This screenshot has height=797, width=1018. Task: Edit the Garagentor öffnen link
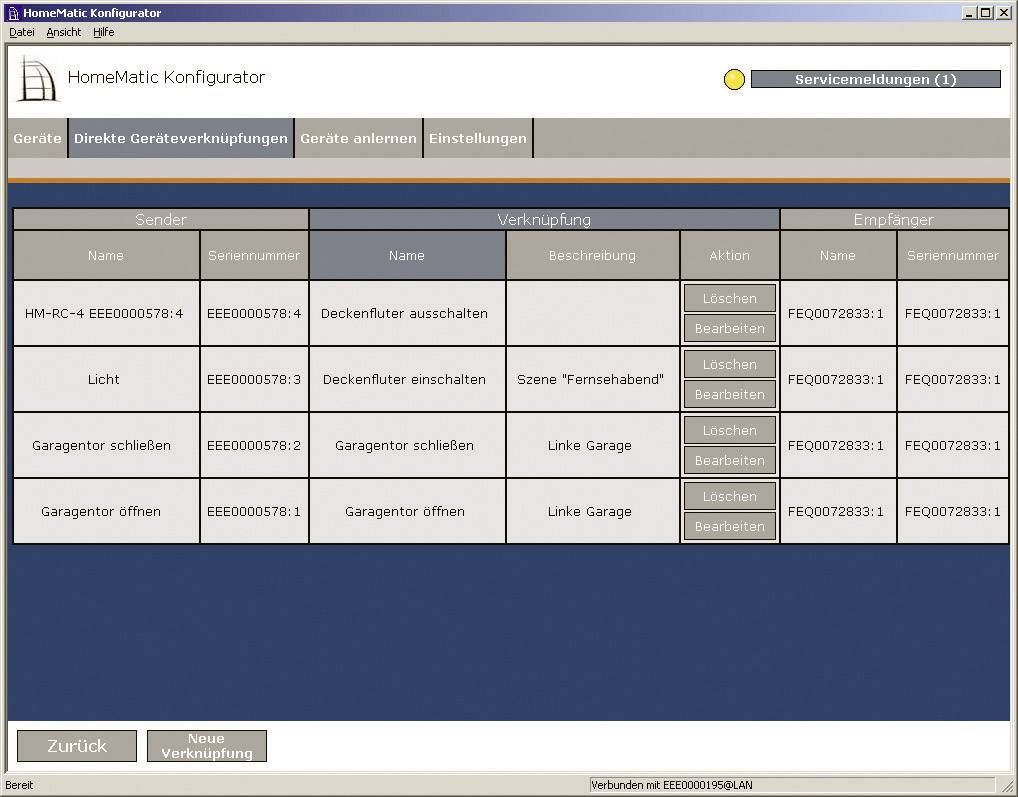tap(729, 526)
